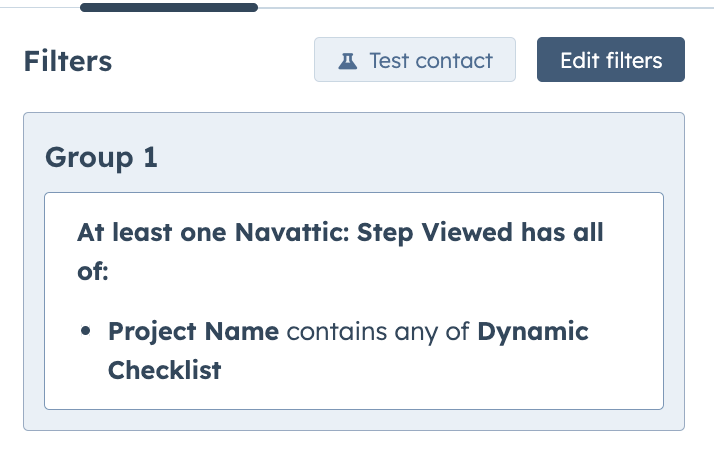Select the "contains any of" operator text

click(378, 332)
